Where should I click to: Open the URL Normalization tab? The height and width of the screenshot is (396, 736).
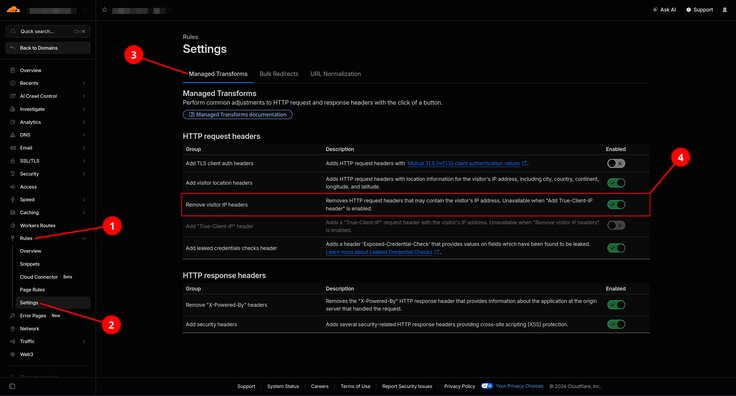(x=336, y=74)
